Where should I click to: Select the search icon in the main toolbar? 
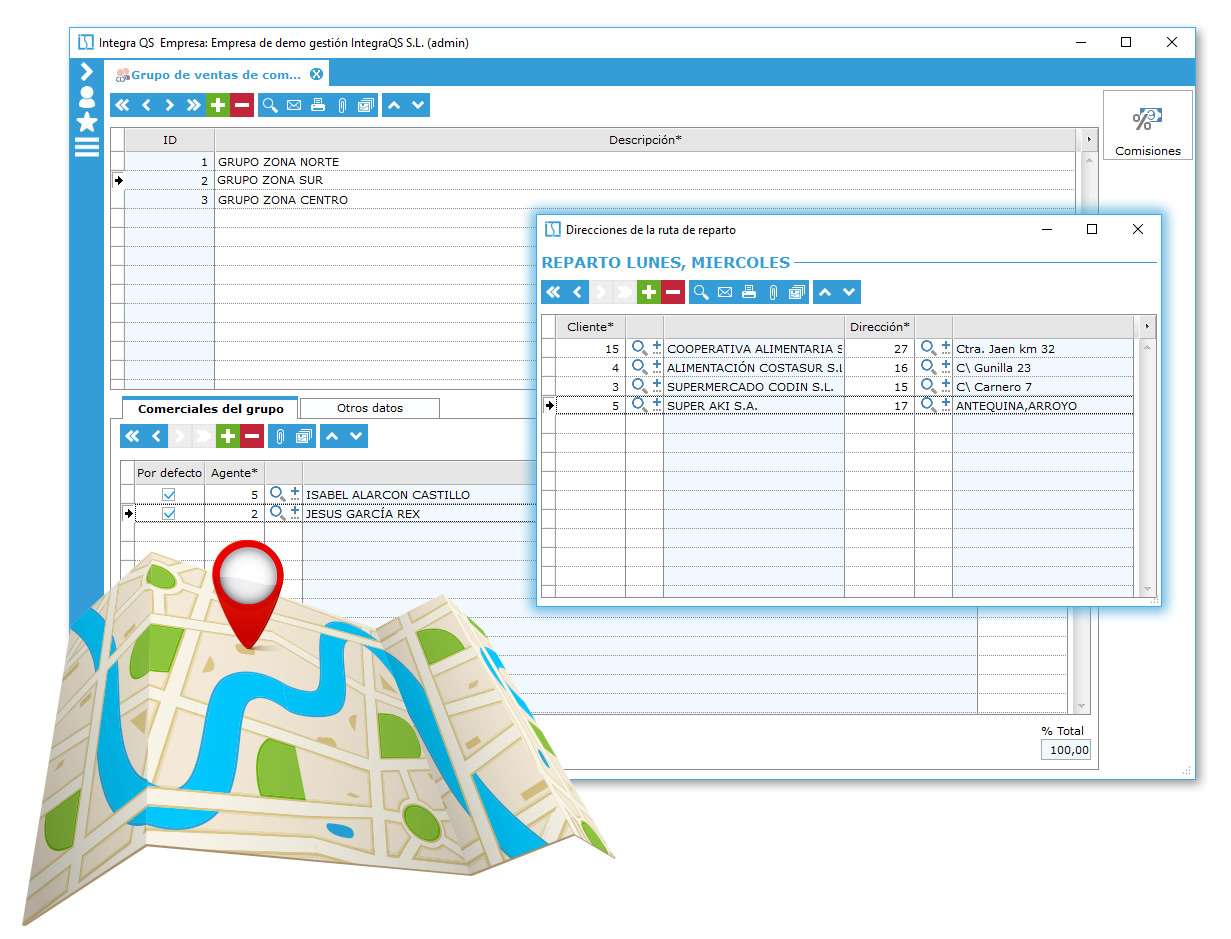click(x=269, y=105)
